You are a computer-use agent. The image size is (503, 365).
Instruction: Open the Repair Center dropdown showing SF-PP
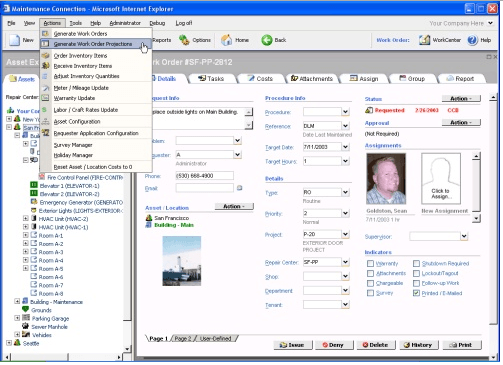point(345,262)
